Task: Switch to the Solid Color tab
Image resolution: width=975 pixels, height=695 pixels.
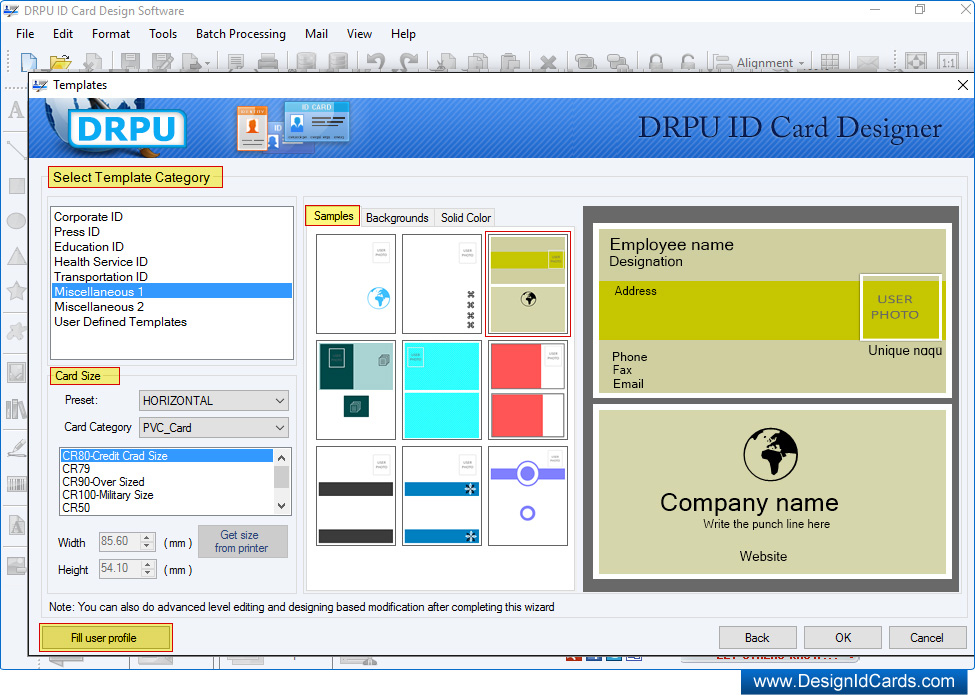Action: click(466, 218)
